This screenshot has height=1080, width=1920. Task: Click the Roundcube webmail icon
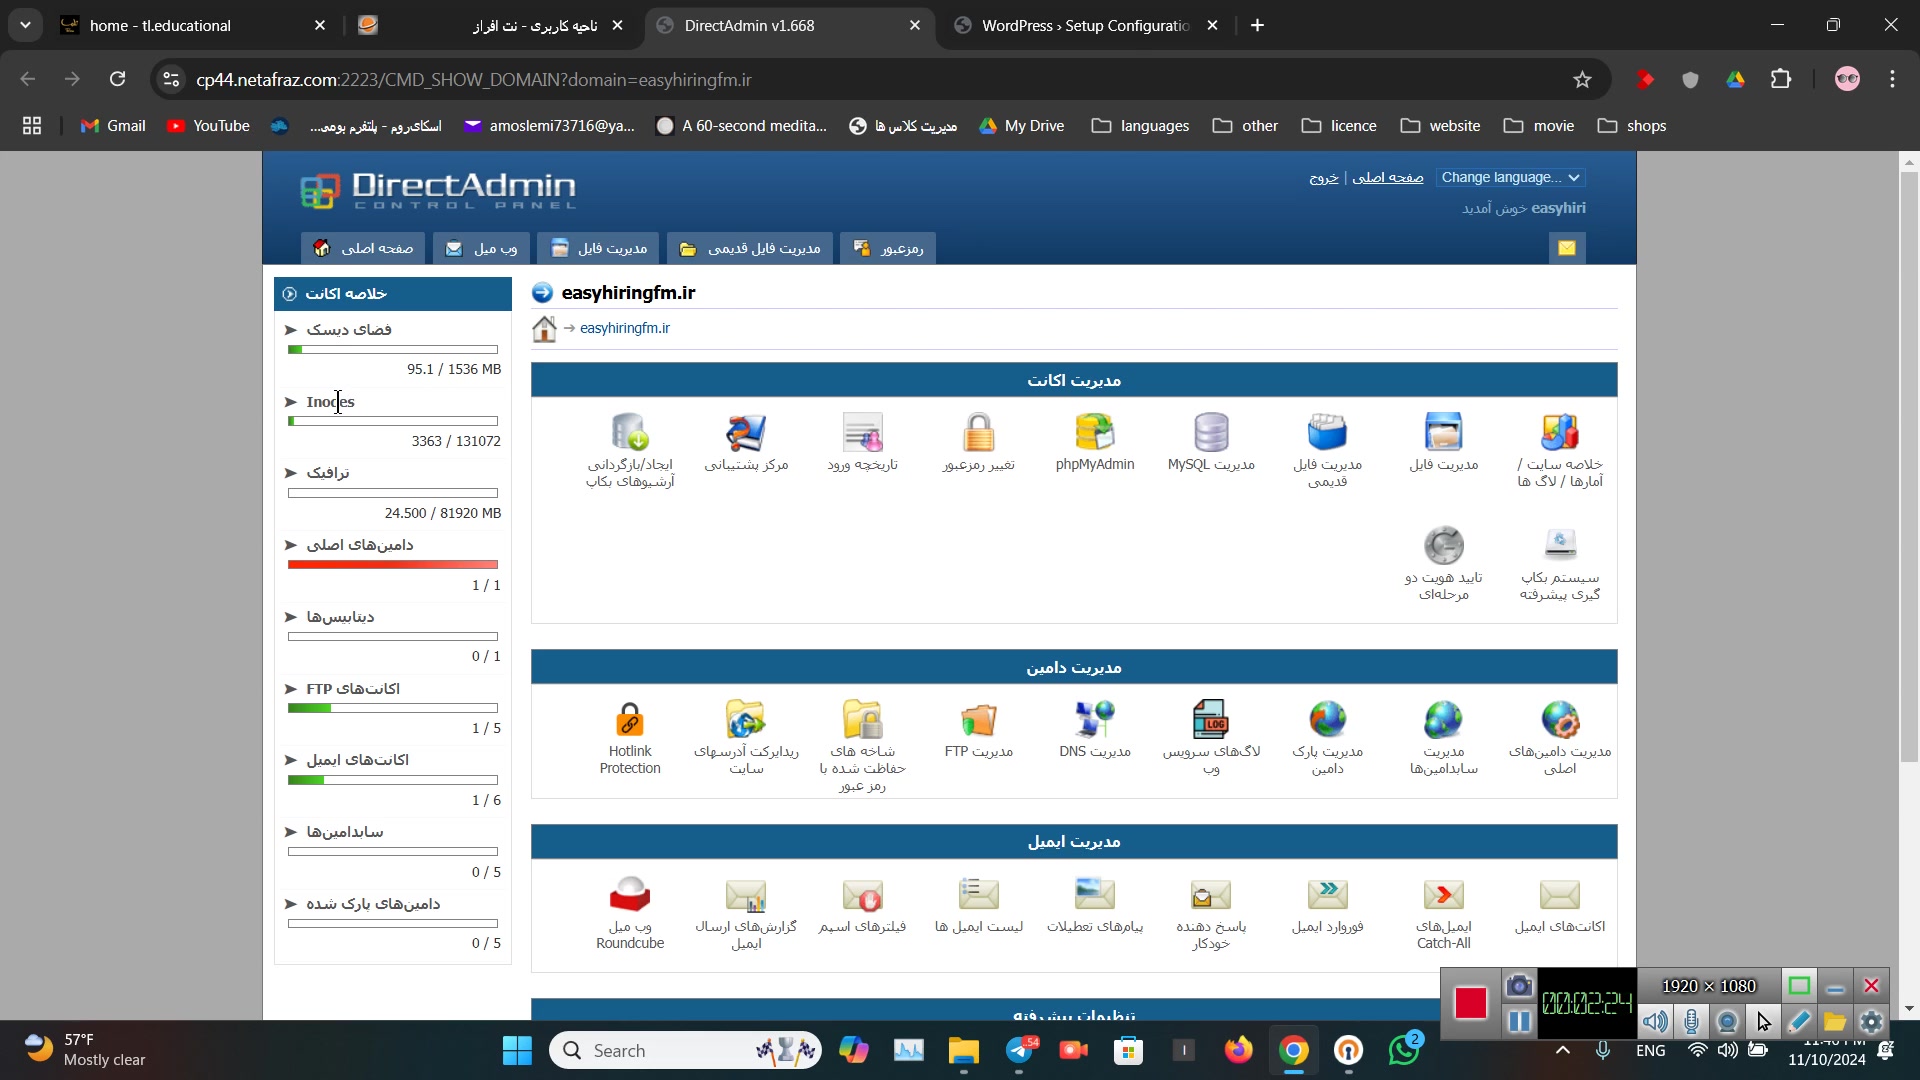630,895
